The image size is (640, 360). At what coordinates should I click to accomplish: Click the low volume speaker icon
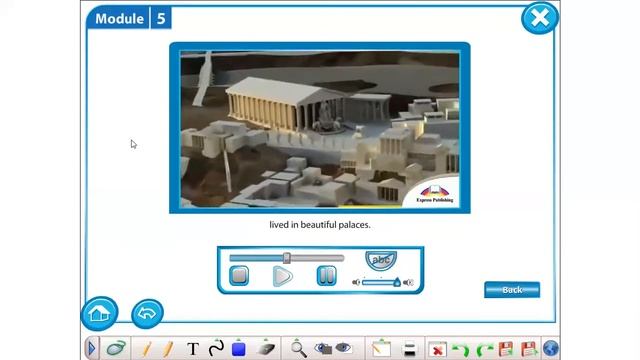(x=356, y=282)
